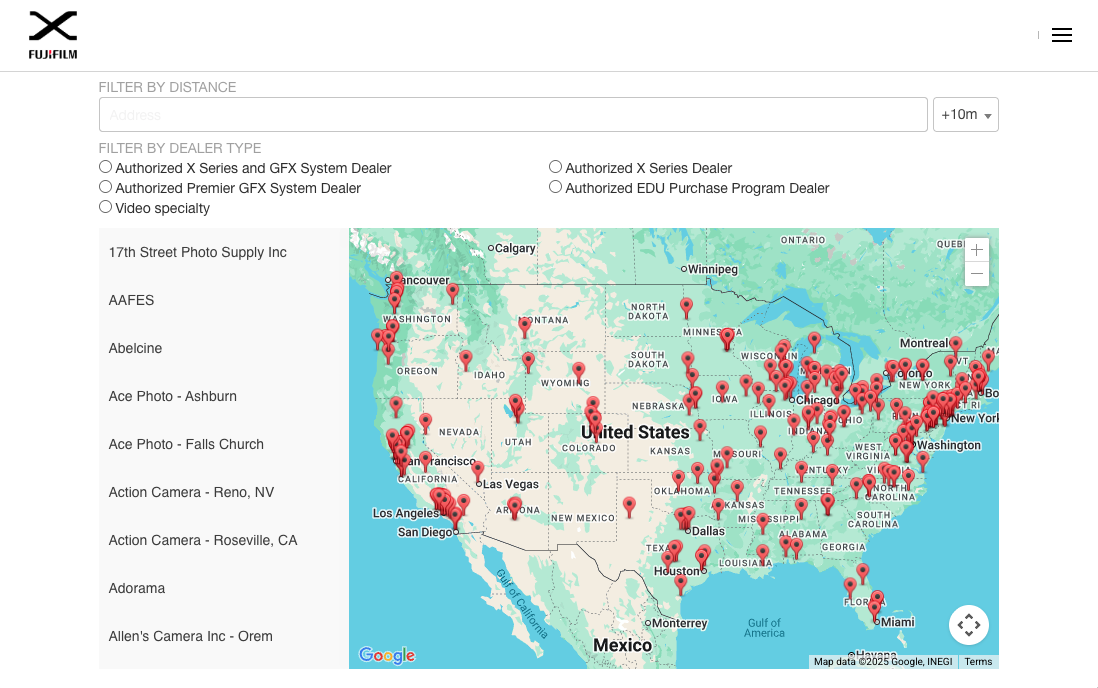Open 17th Street Photo Supply Inc
The image size is (1098, 688).
198,252
